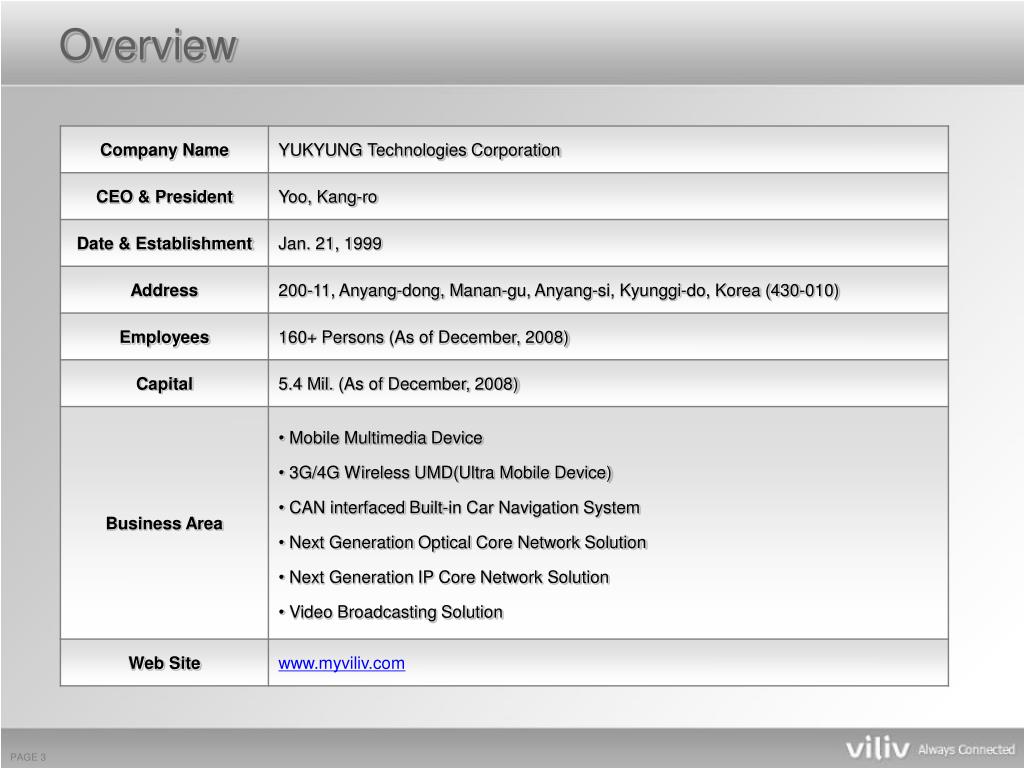Viewport: 1024px width, 768px height.
Task: Click the 'Company Name' label cell
Action: click(165, 150)
